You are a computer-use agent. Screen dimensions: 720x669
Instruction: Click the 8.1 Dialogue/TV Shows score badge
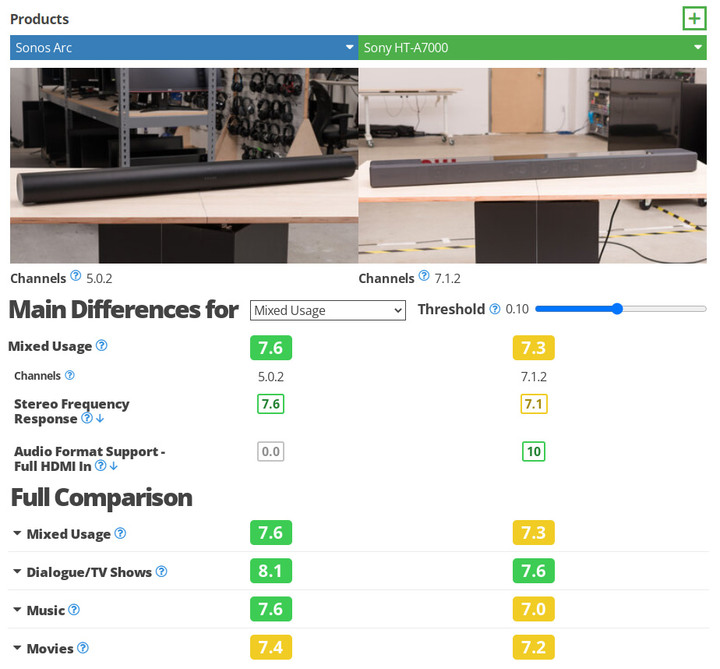click(x=271, y=571)
